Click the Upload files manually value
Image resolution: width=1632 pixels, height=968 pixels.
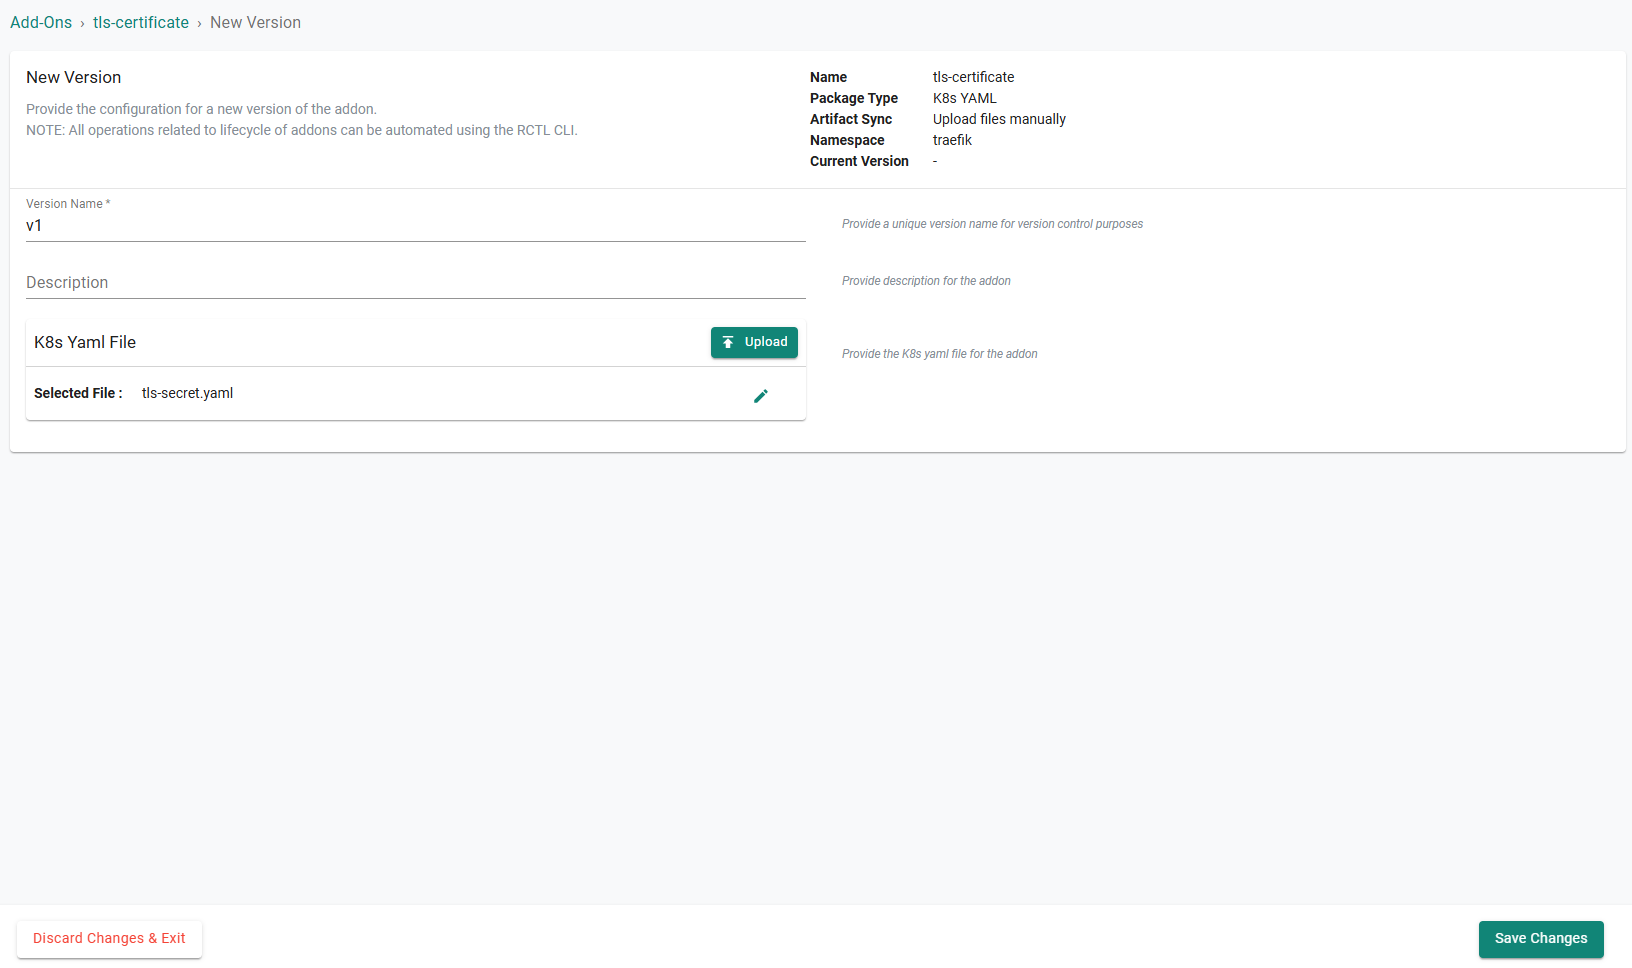click(999, 119)
